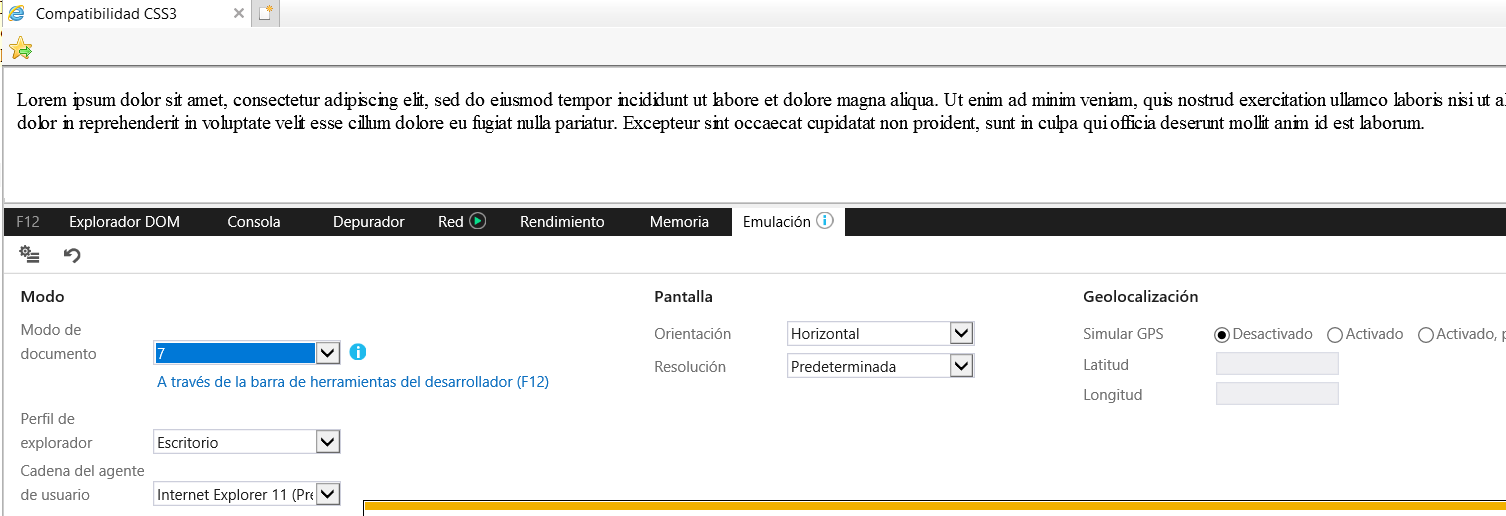Select the last, cut-off Simular GPS radio option
The image size is (1506, 516).
1426,334
